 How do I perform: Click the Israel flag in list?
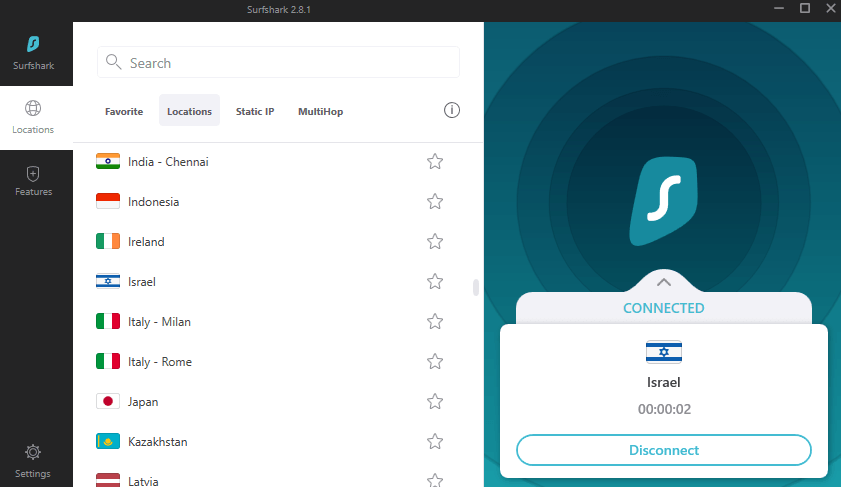tap(108, 282)
